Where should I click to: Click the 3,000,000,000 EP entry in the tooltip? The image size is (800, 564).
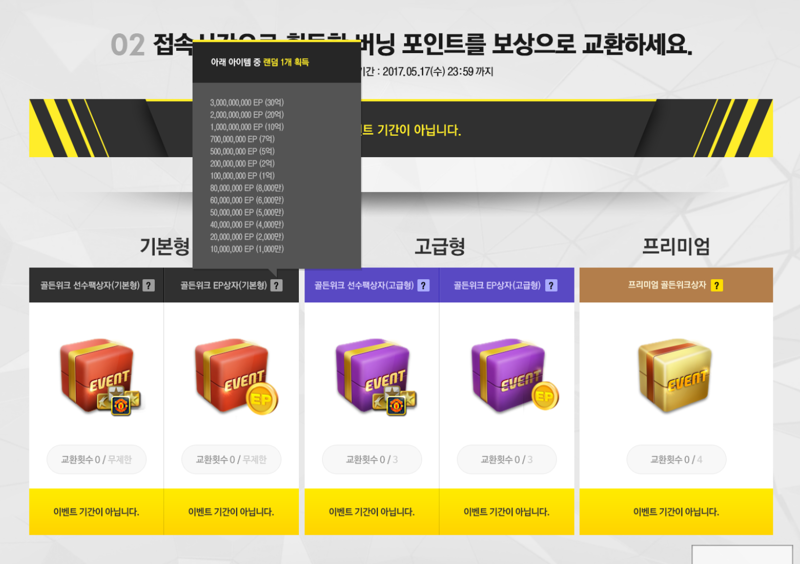pyautogui.click(x=247, y=103)
